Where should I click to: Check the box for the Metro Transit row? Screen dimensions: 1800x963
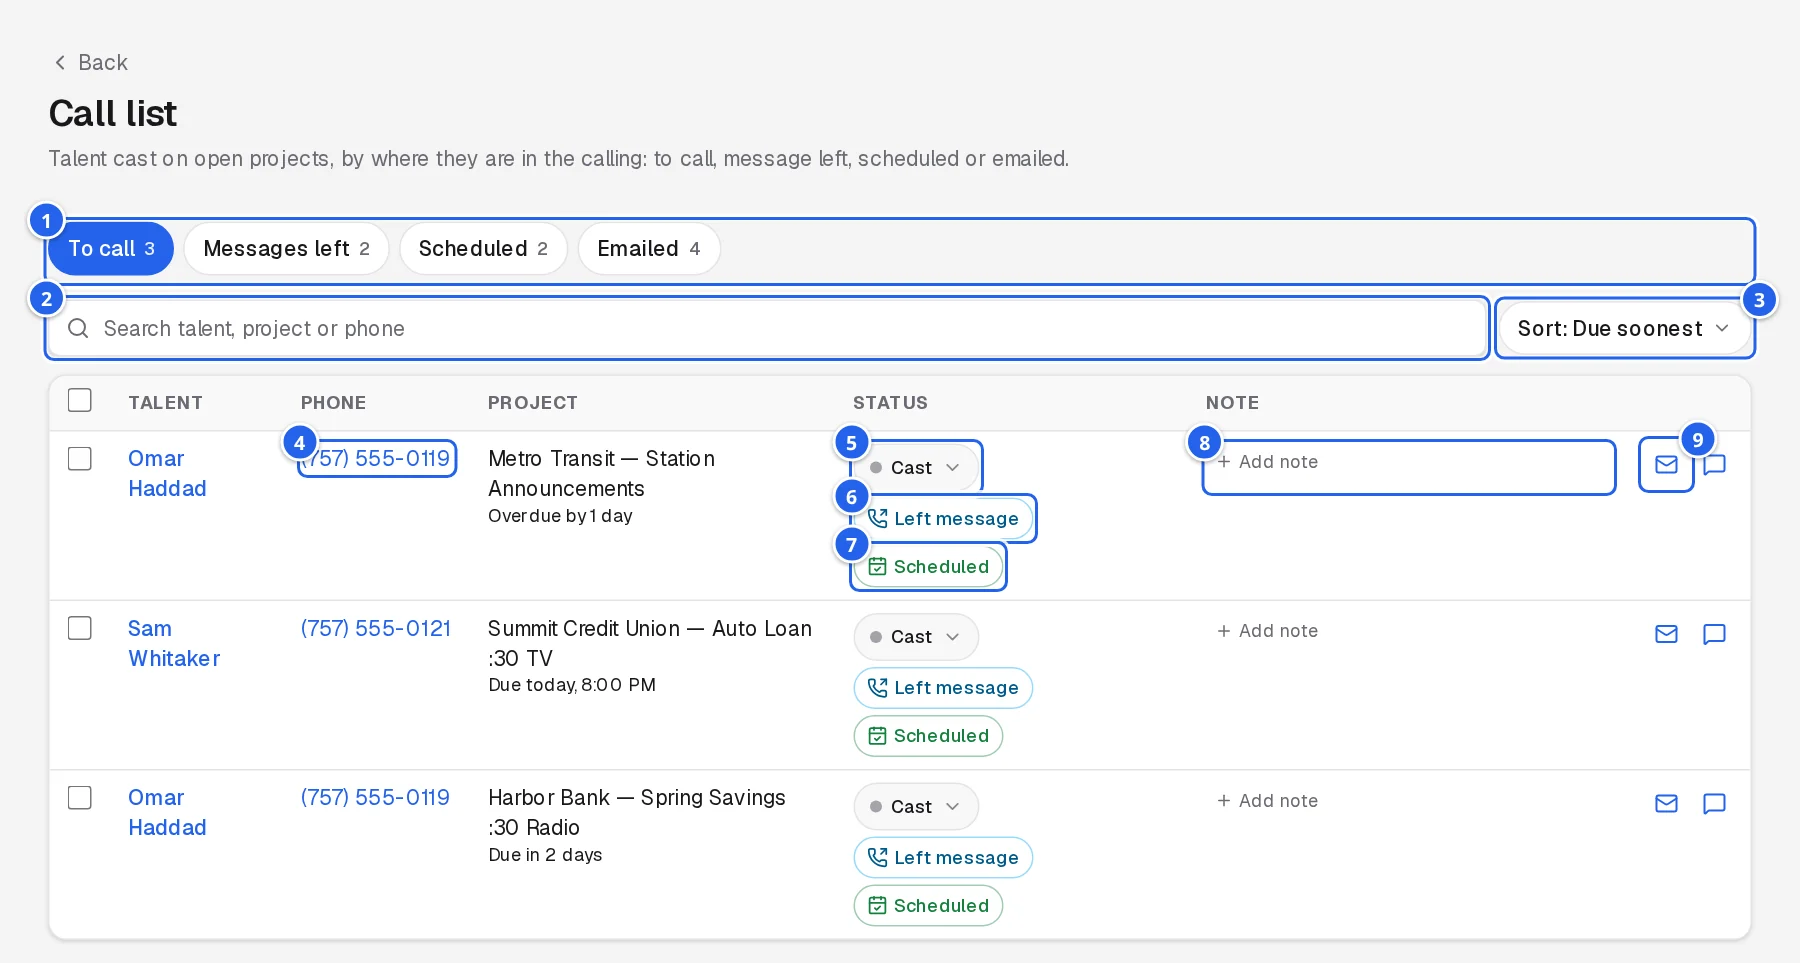point(80,459)
